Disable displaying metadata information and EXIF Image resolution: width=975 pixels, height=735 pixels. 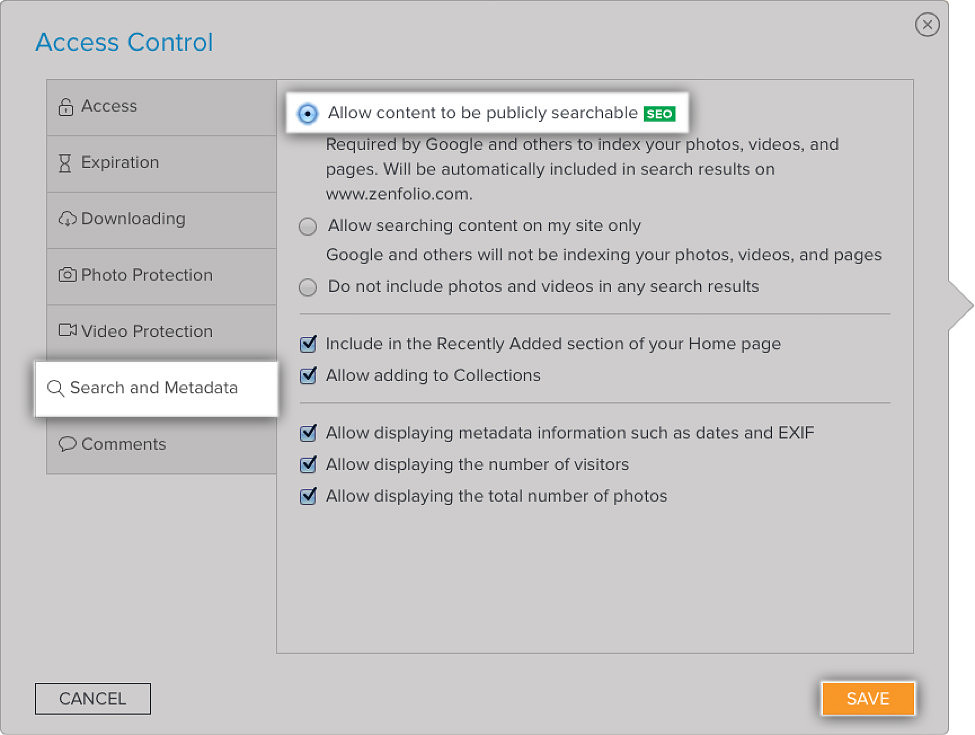pos(308,434)
